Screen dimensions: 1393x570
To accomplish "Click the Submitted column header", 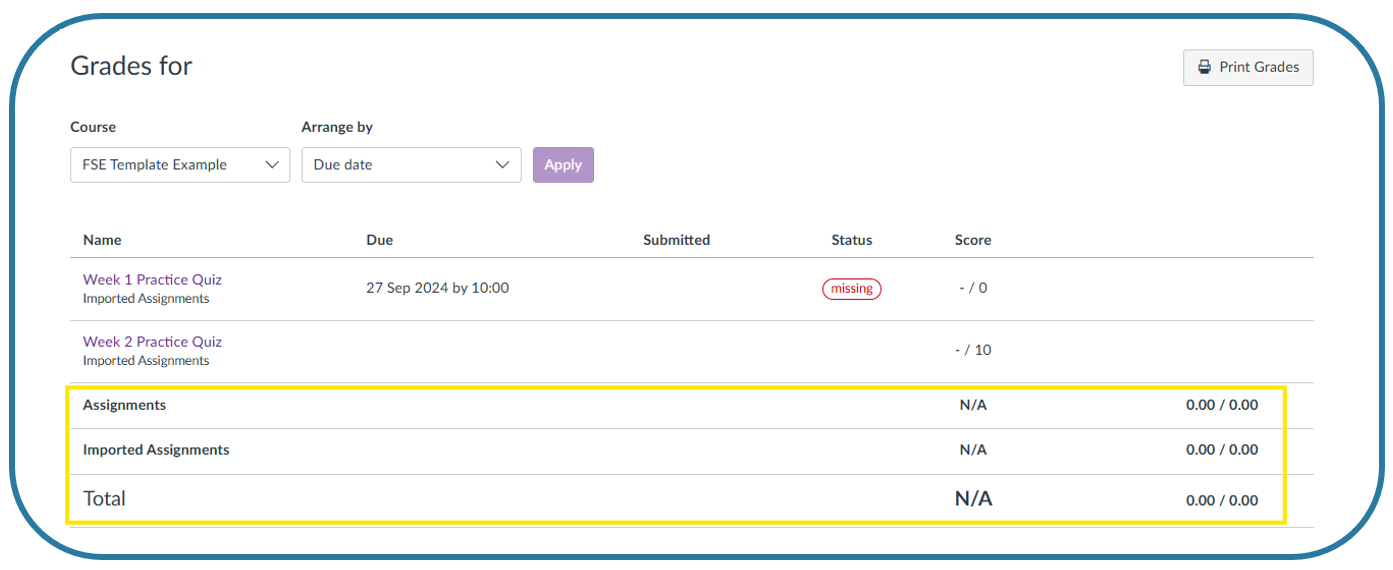I will coord(676,240).
